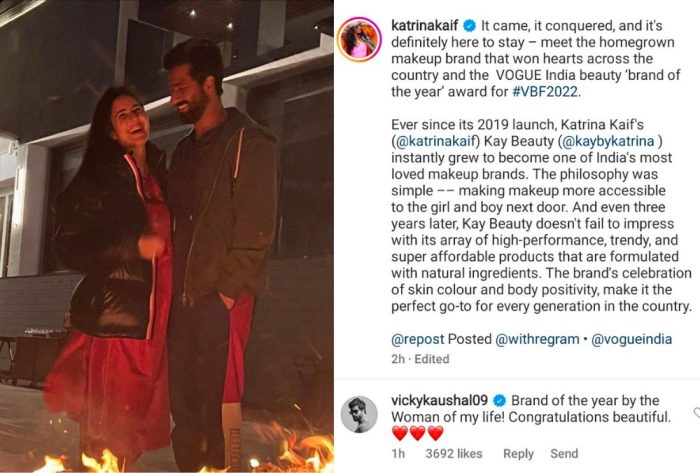Open the couple bonfire photo
Viewport: 700px width, 473px height.
point(167,236)
